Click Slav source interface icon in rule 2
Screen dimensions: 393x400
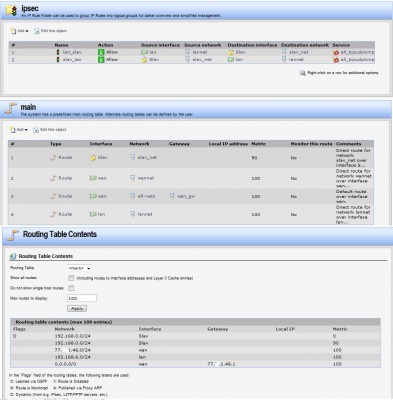click(144, 60)
